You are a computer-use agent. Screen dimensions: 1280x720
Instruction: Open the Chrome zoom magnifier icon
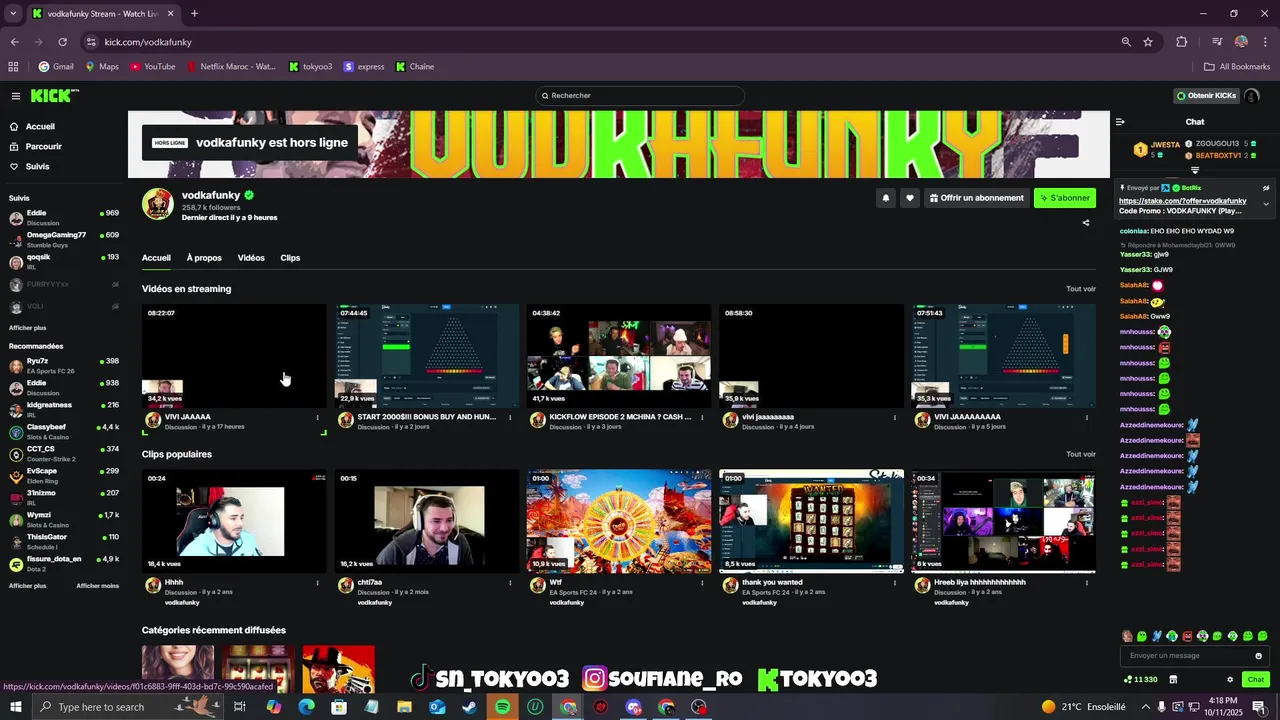point(1126,42)
